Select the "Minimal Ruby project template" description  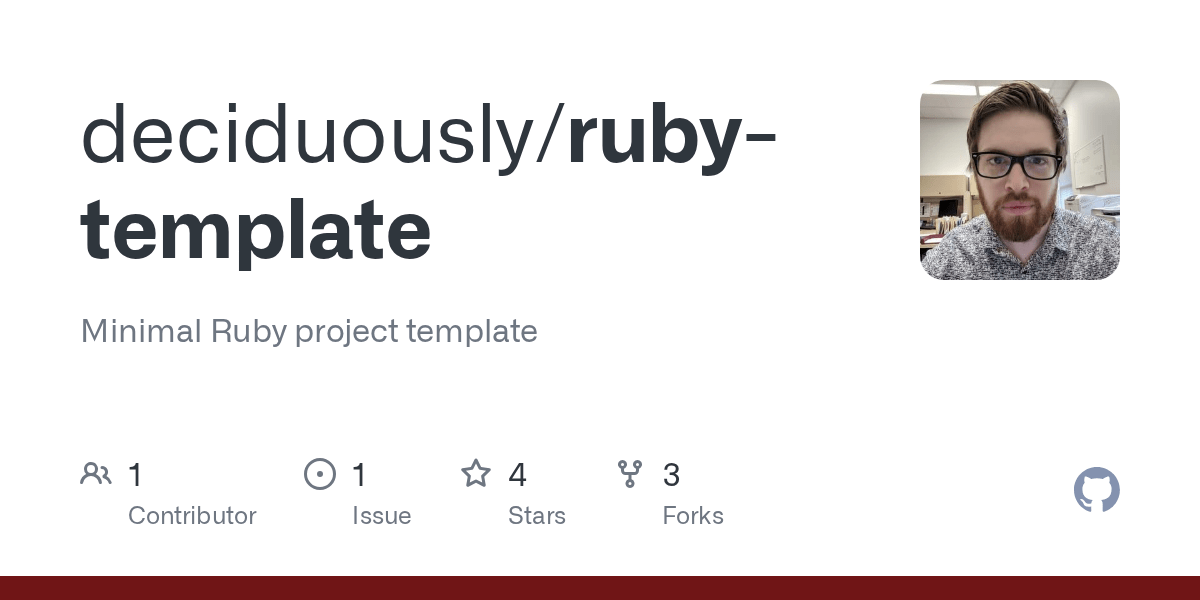[x=309, y=331]
